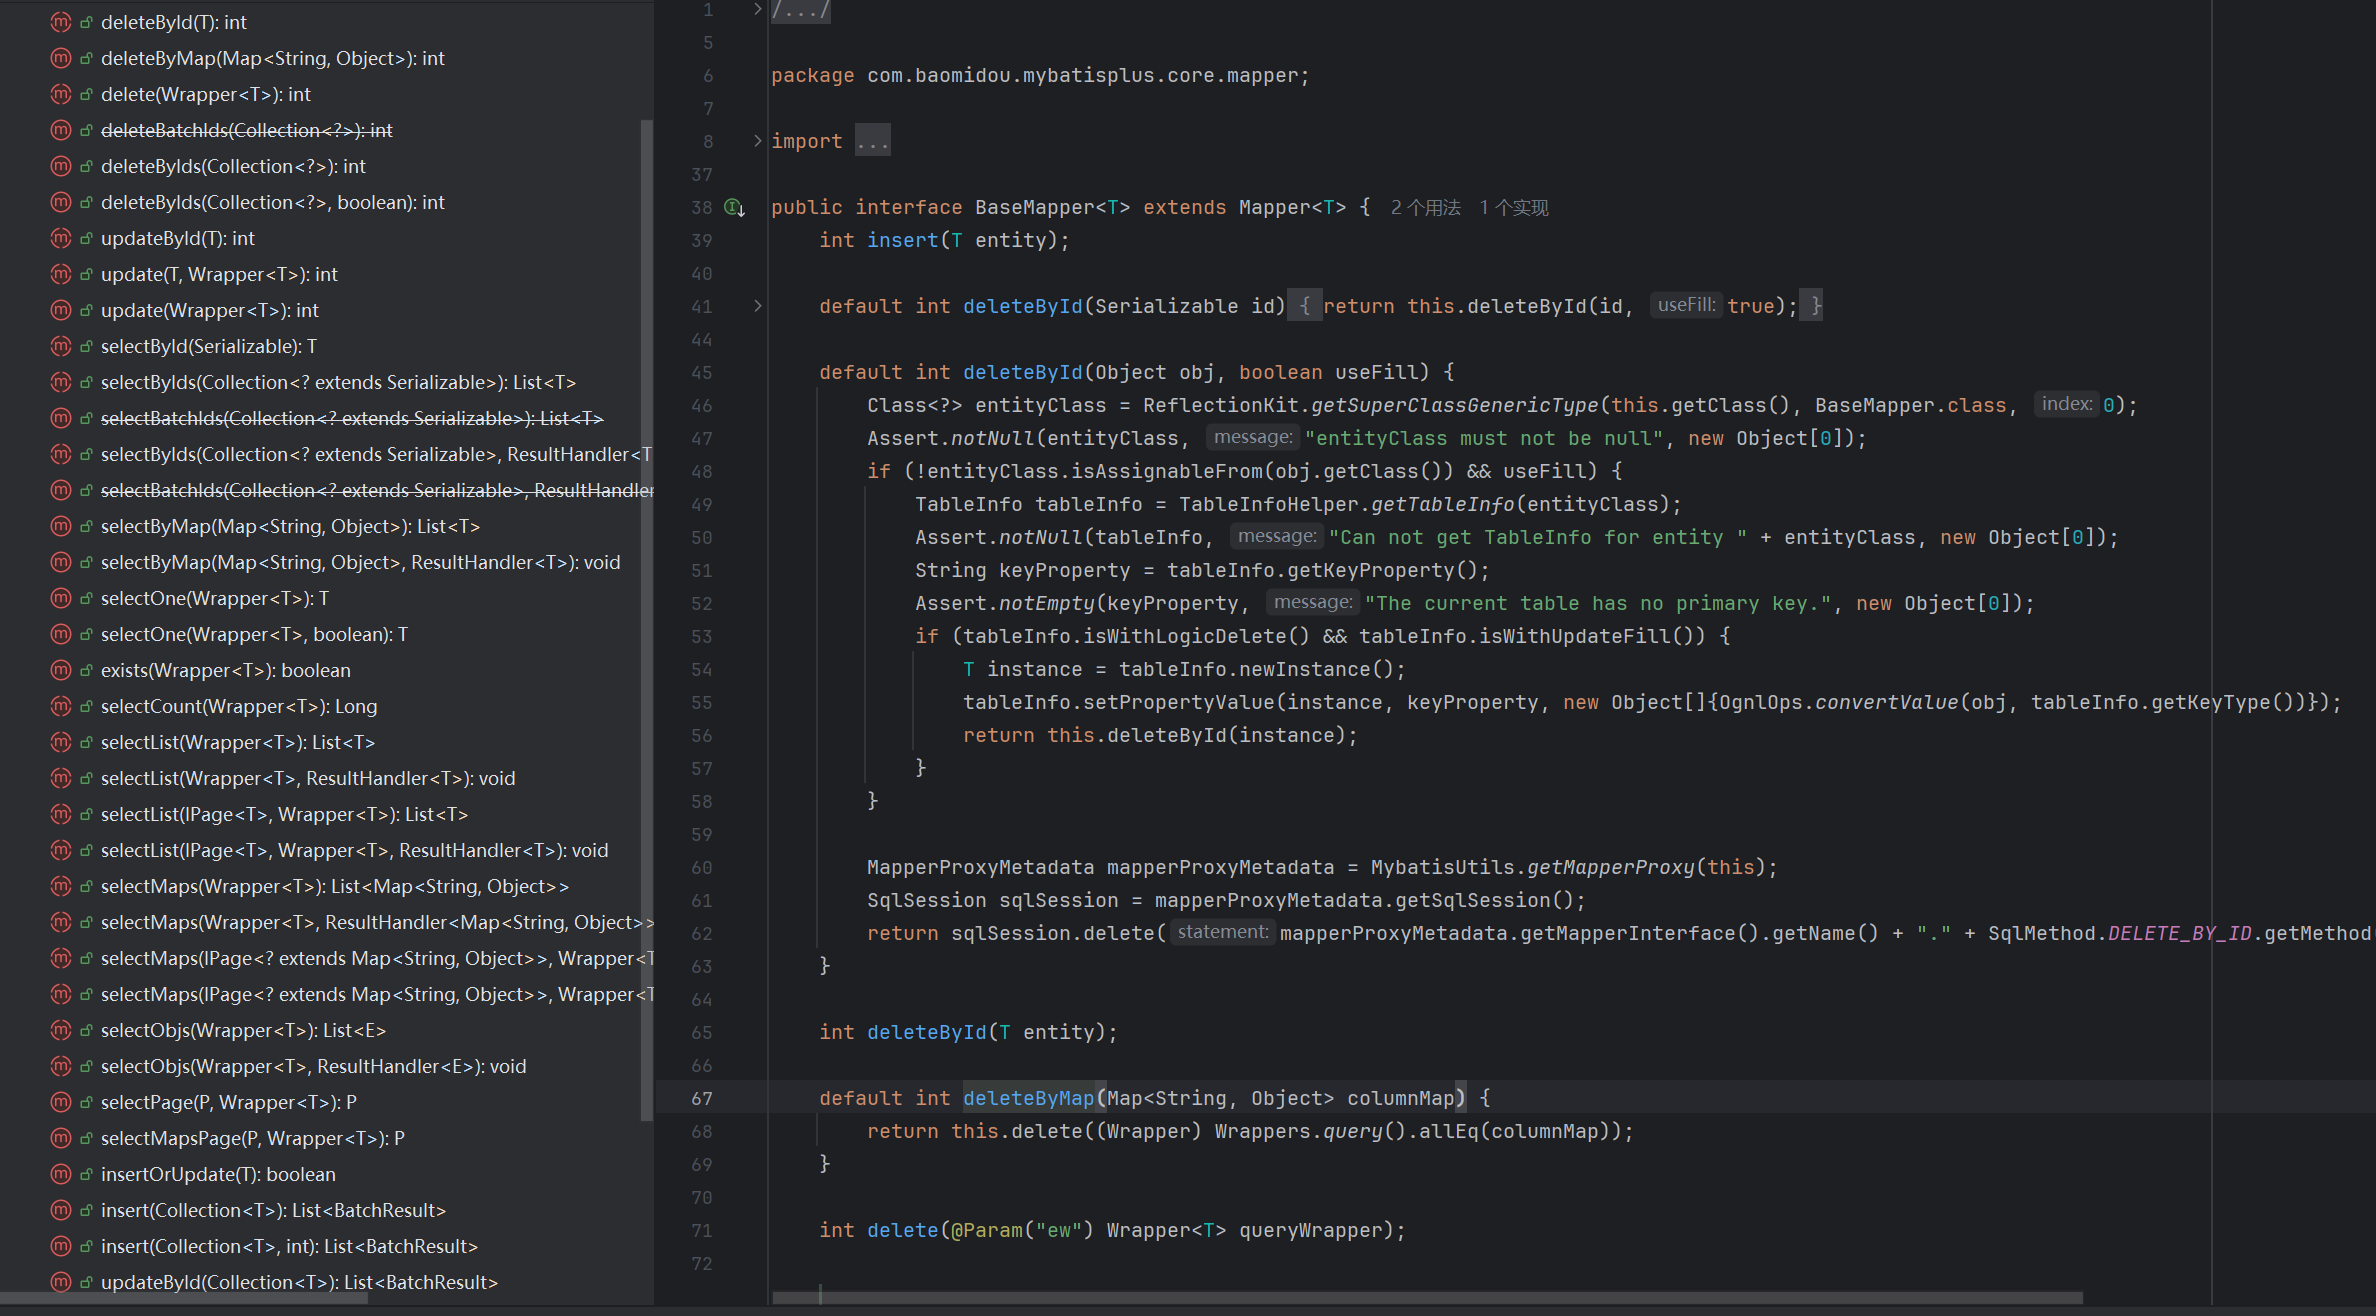
Task: Select selectList(Wrapper<T>): List<T> entry
Action: pos(237,742)
